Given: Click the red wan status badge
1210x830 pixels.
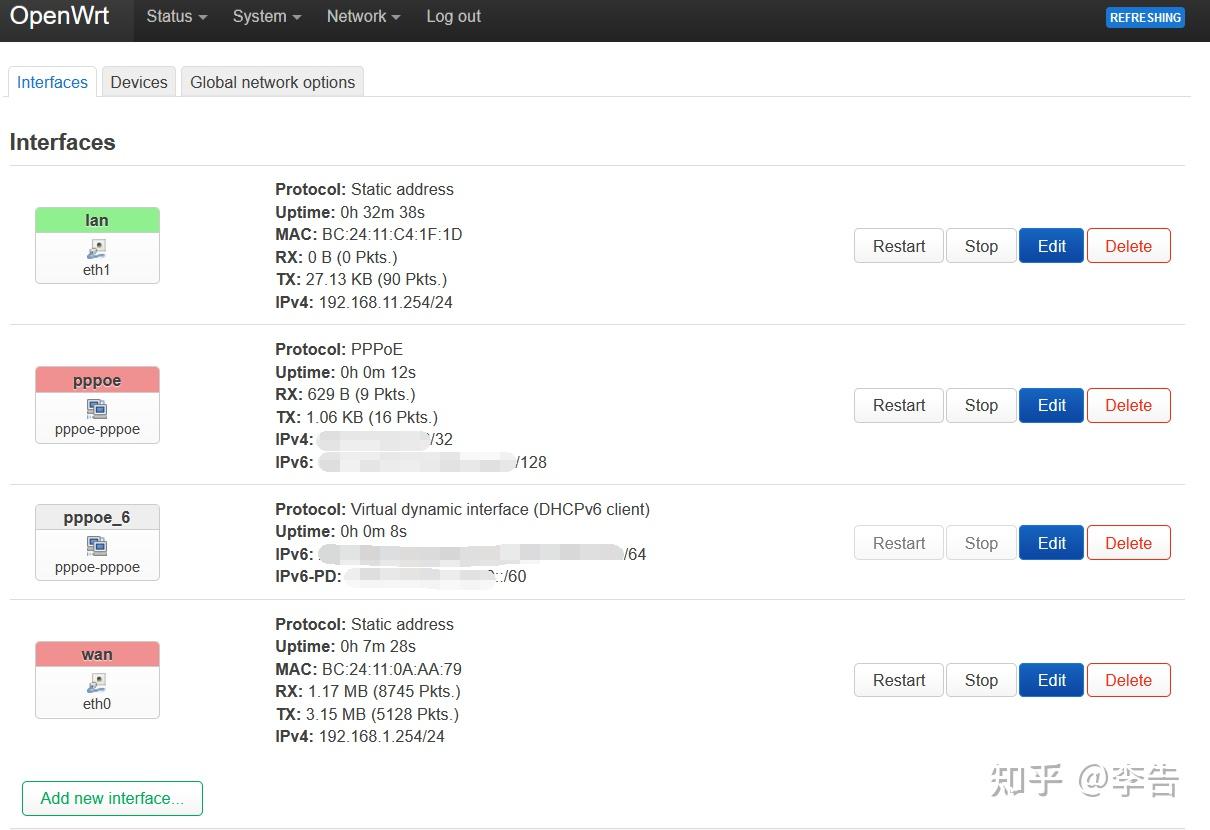Looking at the screenshot, I should (96, 654).
